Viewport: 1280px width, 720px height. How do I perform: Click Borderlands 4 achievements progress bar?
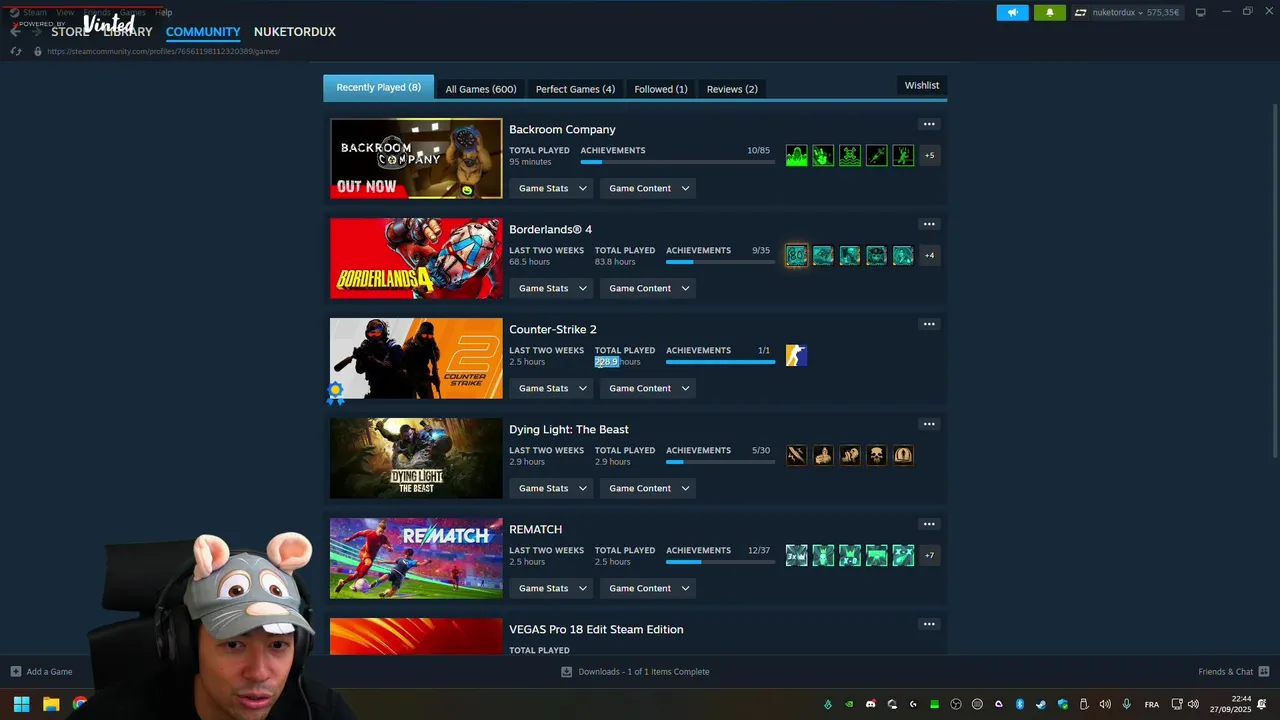click(x=720, y=262)
